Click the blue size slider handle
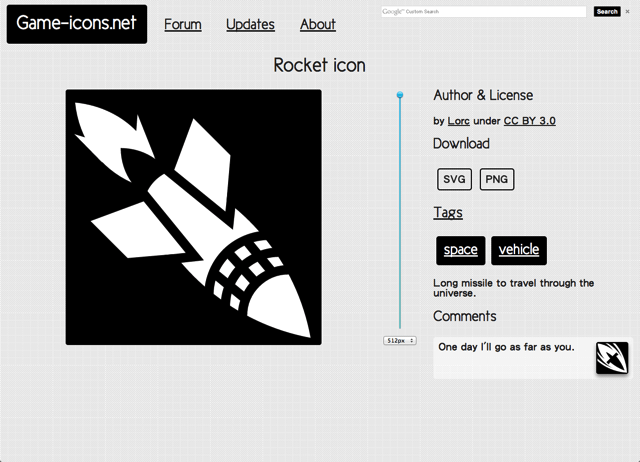 [x=400, y=96]
